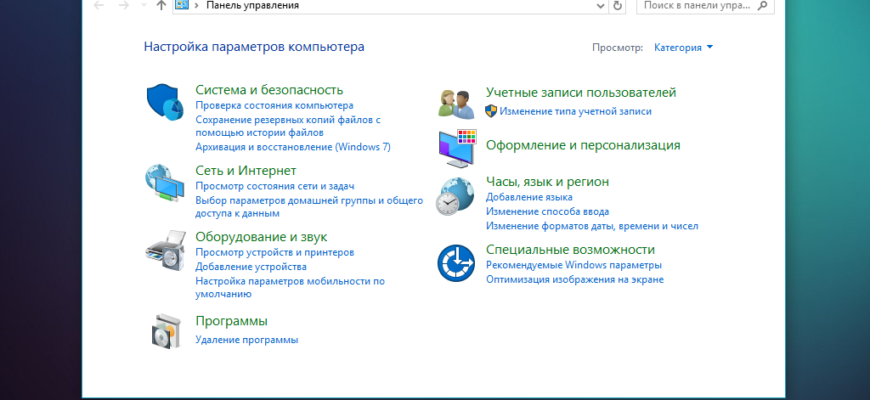Click the UAC shield beside Изменение типа учетной записи
This screenshot has height=400, width=870.
[x=491, y=111]
